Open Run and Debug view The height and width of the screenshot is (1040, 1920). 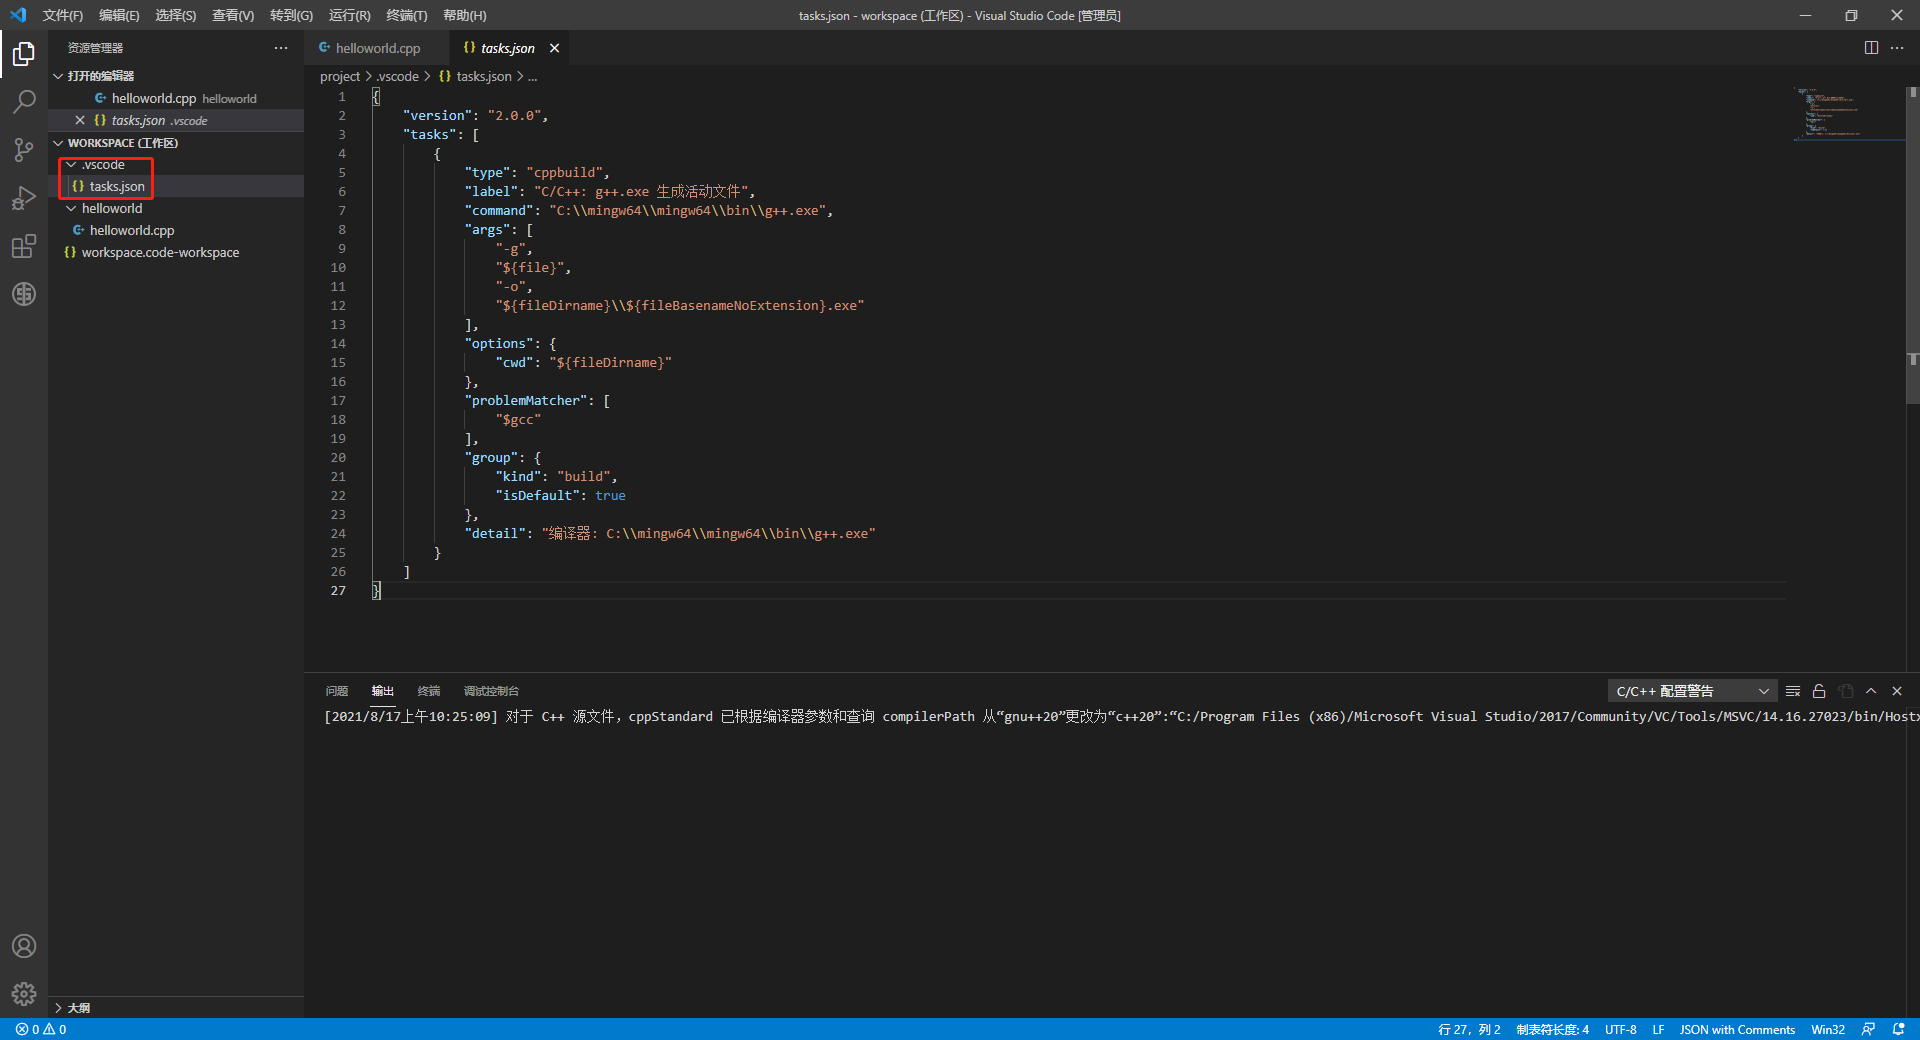coord(24,198)
